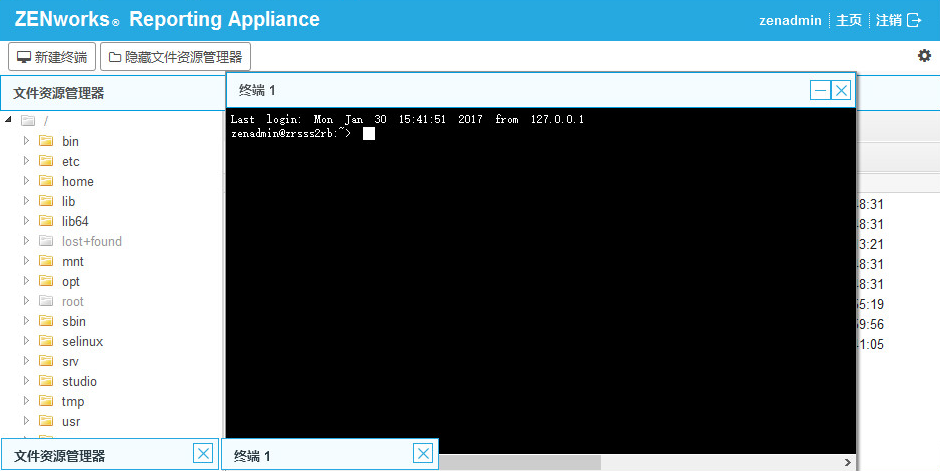Collapse the root / tree node
940x471 pixels.
[8, 120]
